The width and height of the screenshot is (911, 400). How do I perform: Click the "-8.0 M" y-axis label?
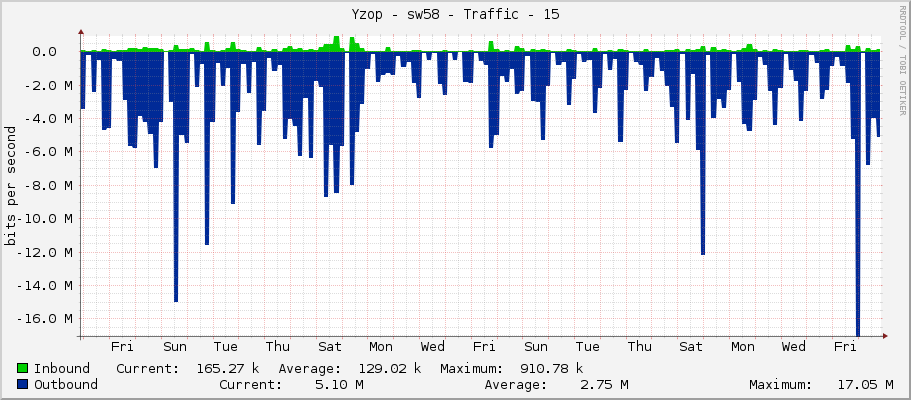48,186
